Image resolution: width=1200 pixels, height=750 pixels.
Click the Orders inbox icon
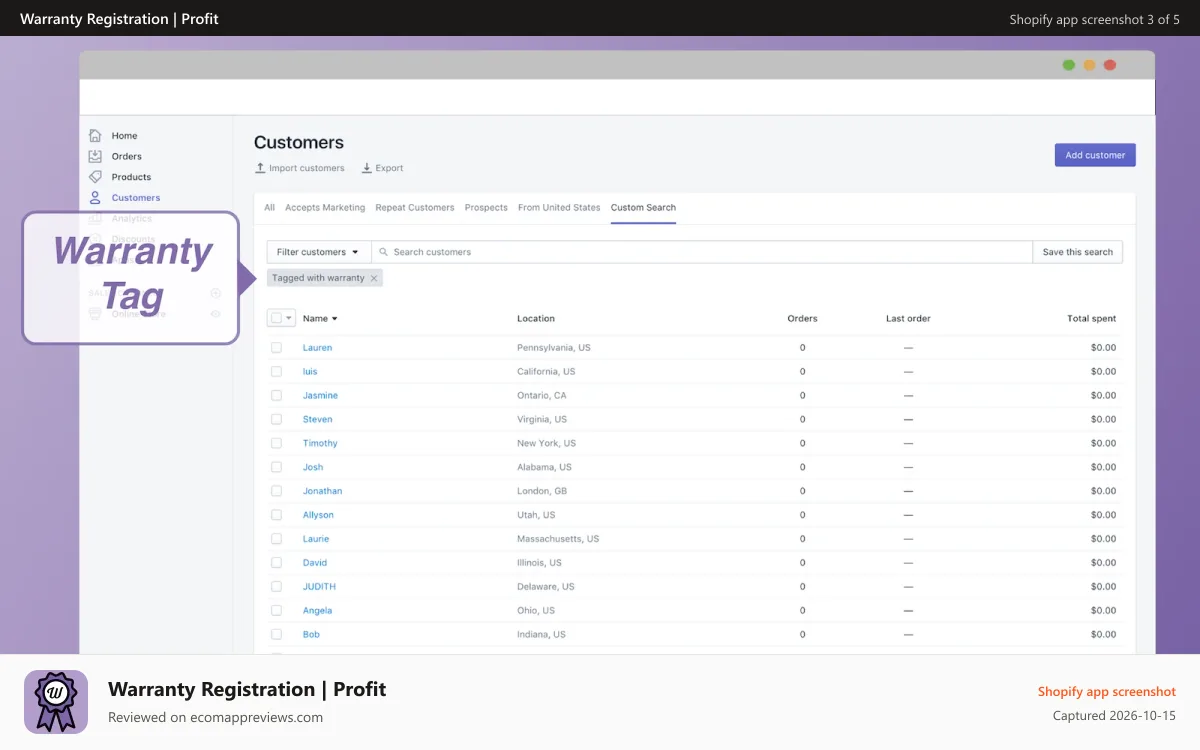95,156
